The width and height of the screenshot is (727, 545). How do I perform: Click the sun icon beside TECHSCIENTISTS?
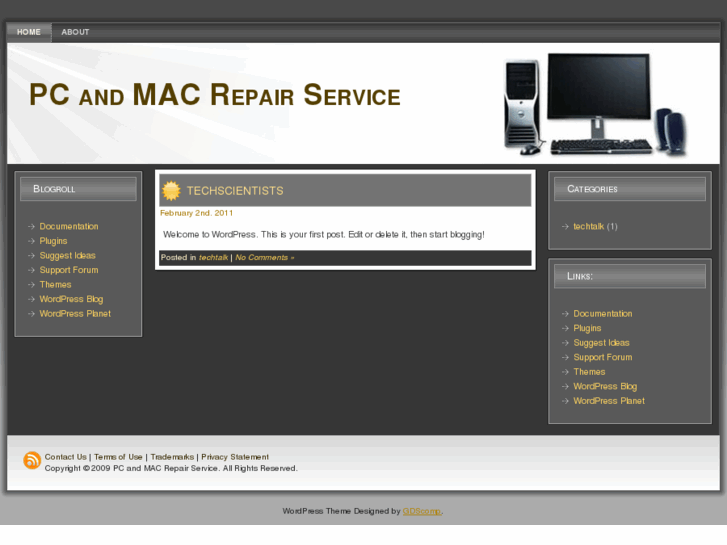[x=171, y=191]
